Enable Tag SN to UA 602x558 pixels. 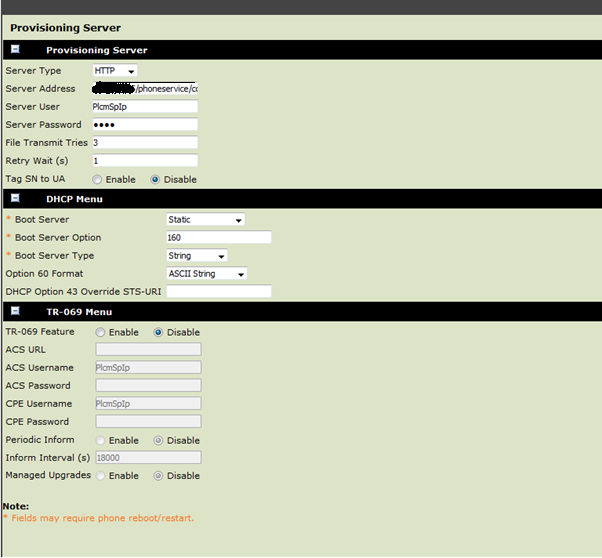(x=97, y=180)
